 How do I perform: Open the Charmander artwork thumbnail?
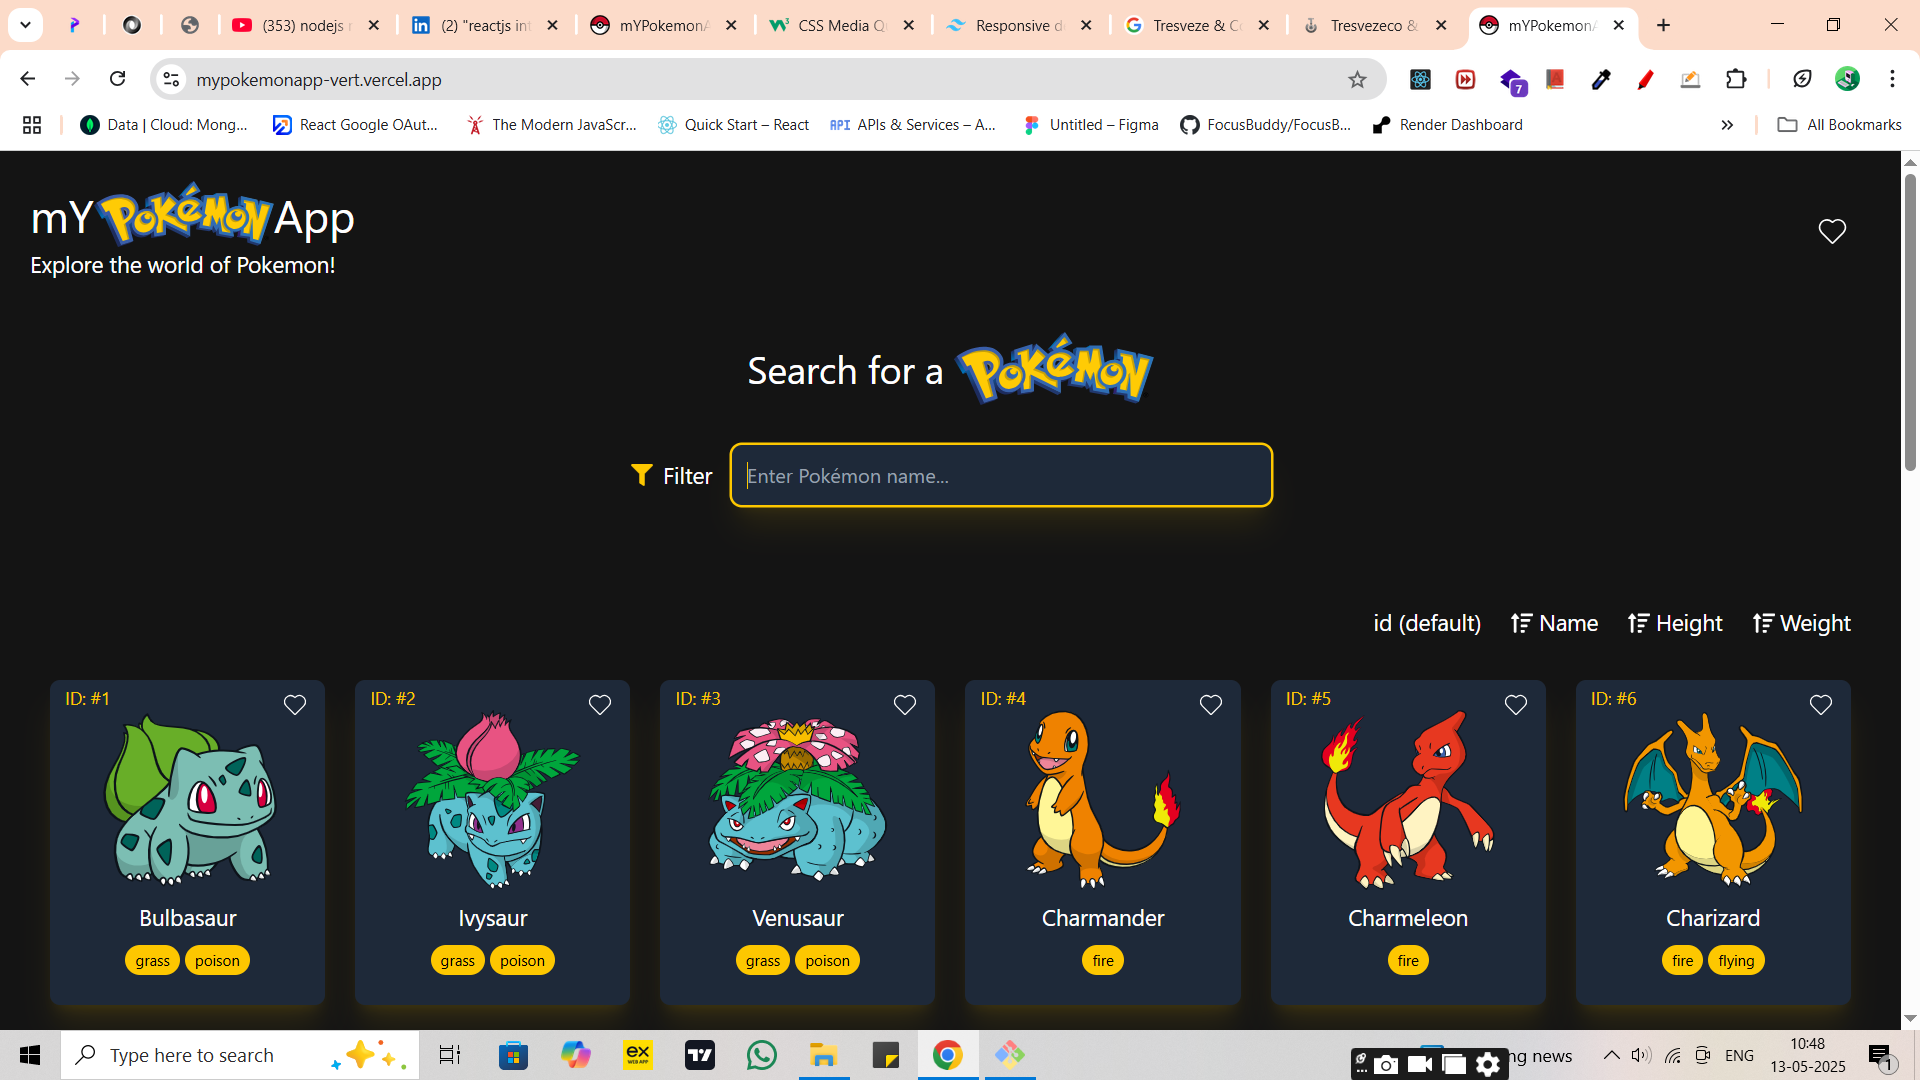1103,799
